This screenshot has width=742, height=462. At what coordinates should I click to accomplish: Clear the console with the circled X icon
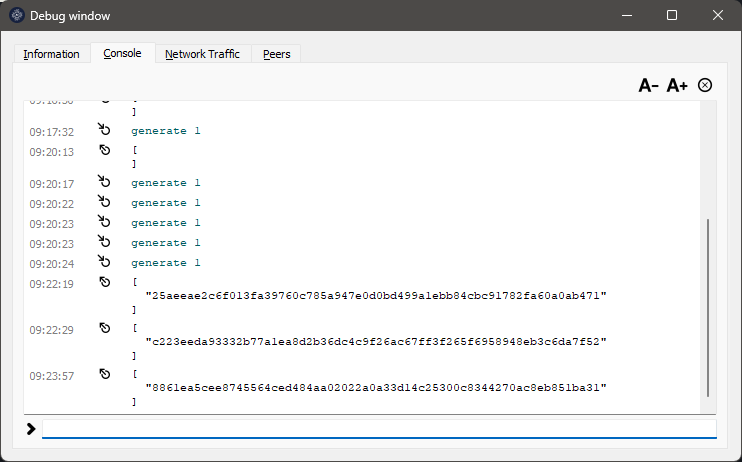705,85
